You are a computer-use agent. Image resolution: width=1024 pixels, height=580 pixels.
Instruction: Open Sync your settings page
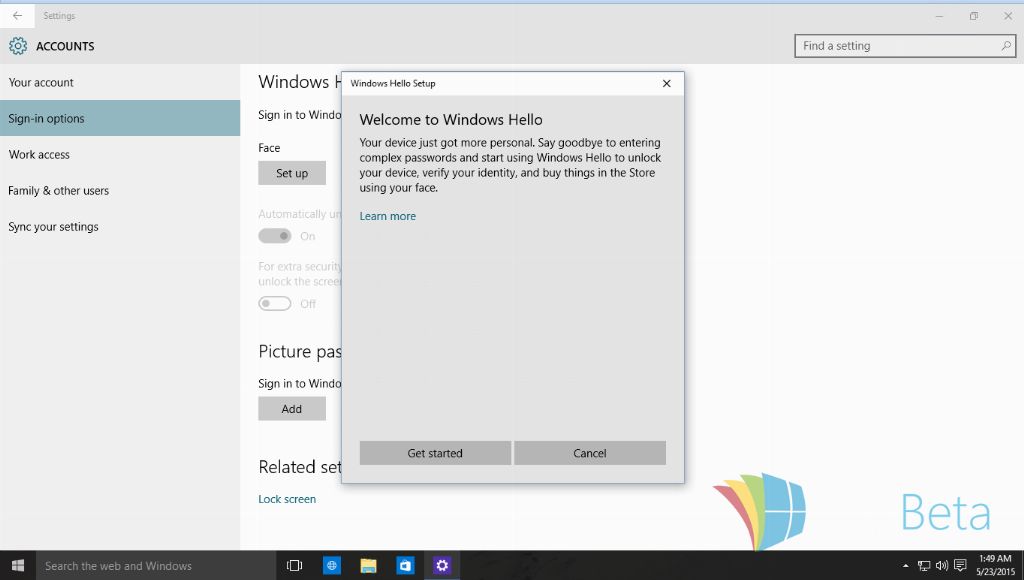(54, 226)
